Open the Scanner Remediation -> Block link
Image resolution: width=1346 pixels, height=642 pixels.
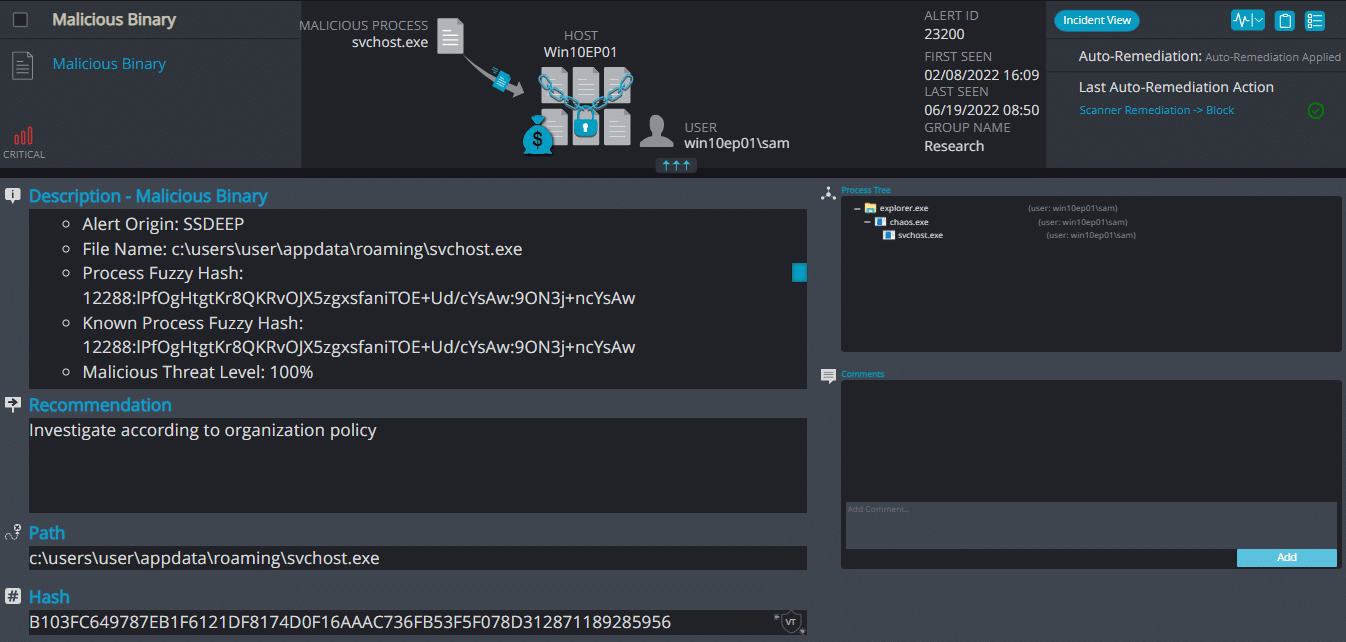[1156, 110]
